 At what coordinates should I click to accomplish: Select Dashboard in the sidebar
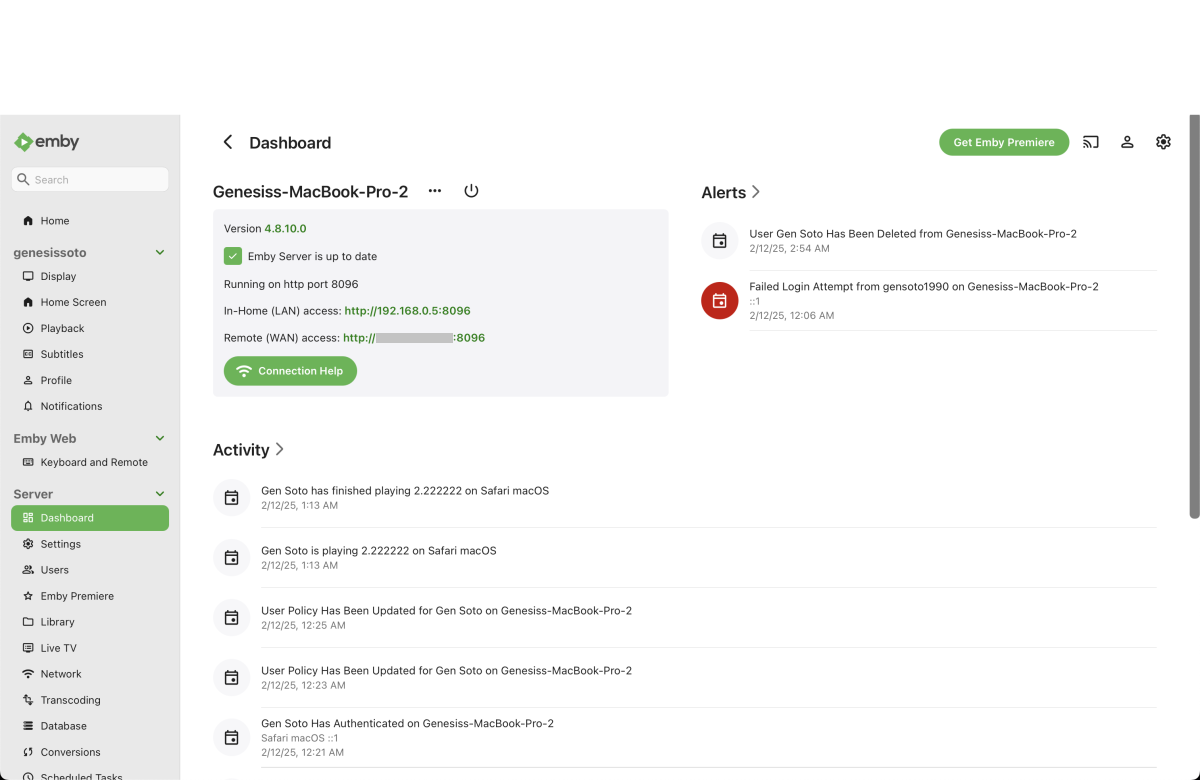(90, 518)
